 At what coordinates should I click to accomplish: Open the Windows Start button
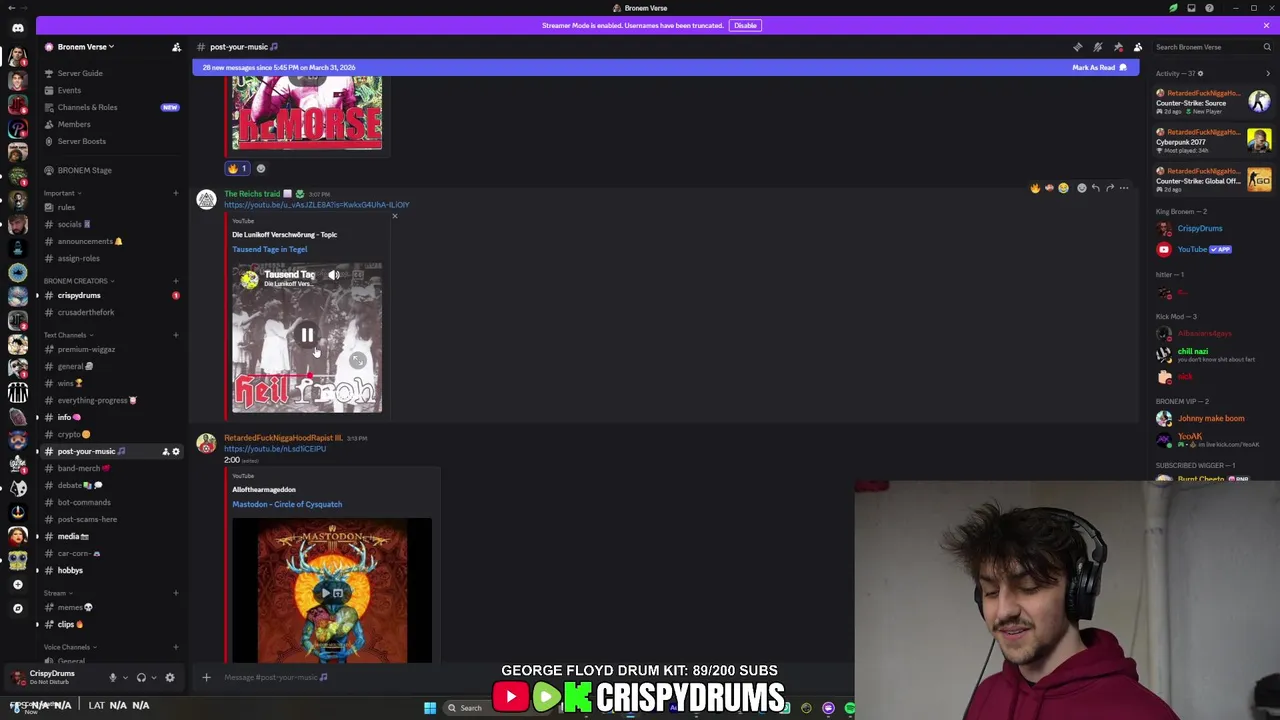[x=430, y=708]
